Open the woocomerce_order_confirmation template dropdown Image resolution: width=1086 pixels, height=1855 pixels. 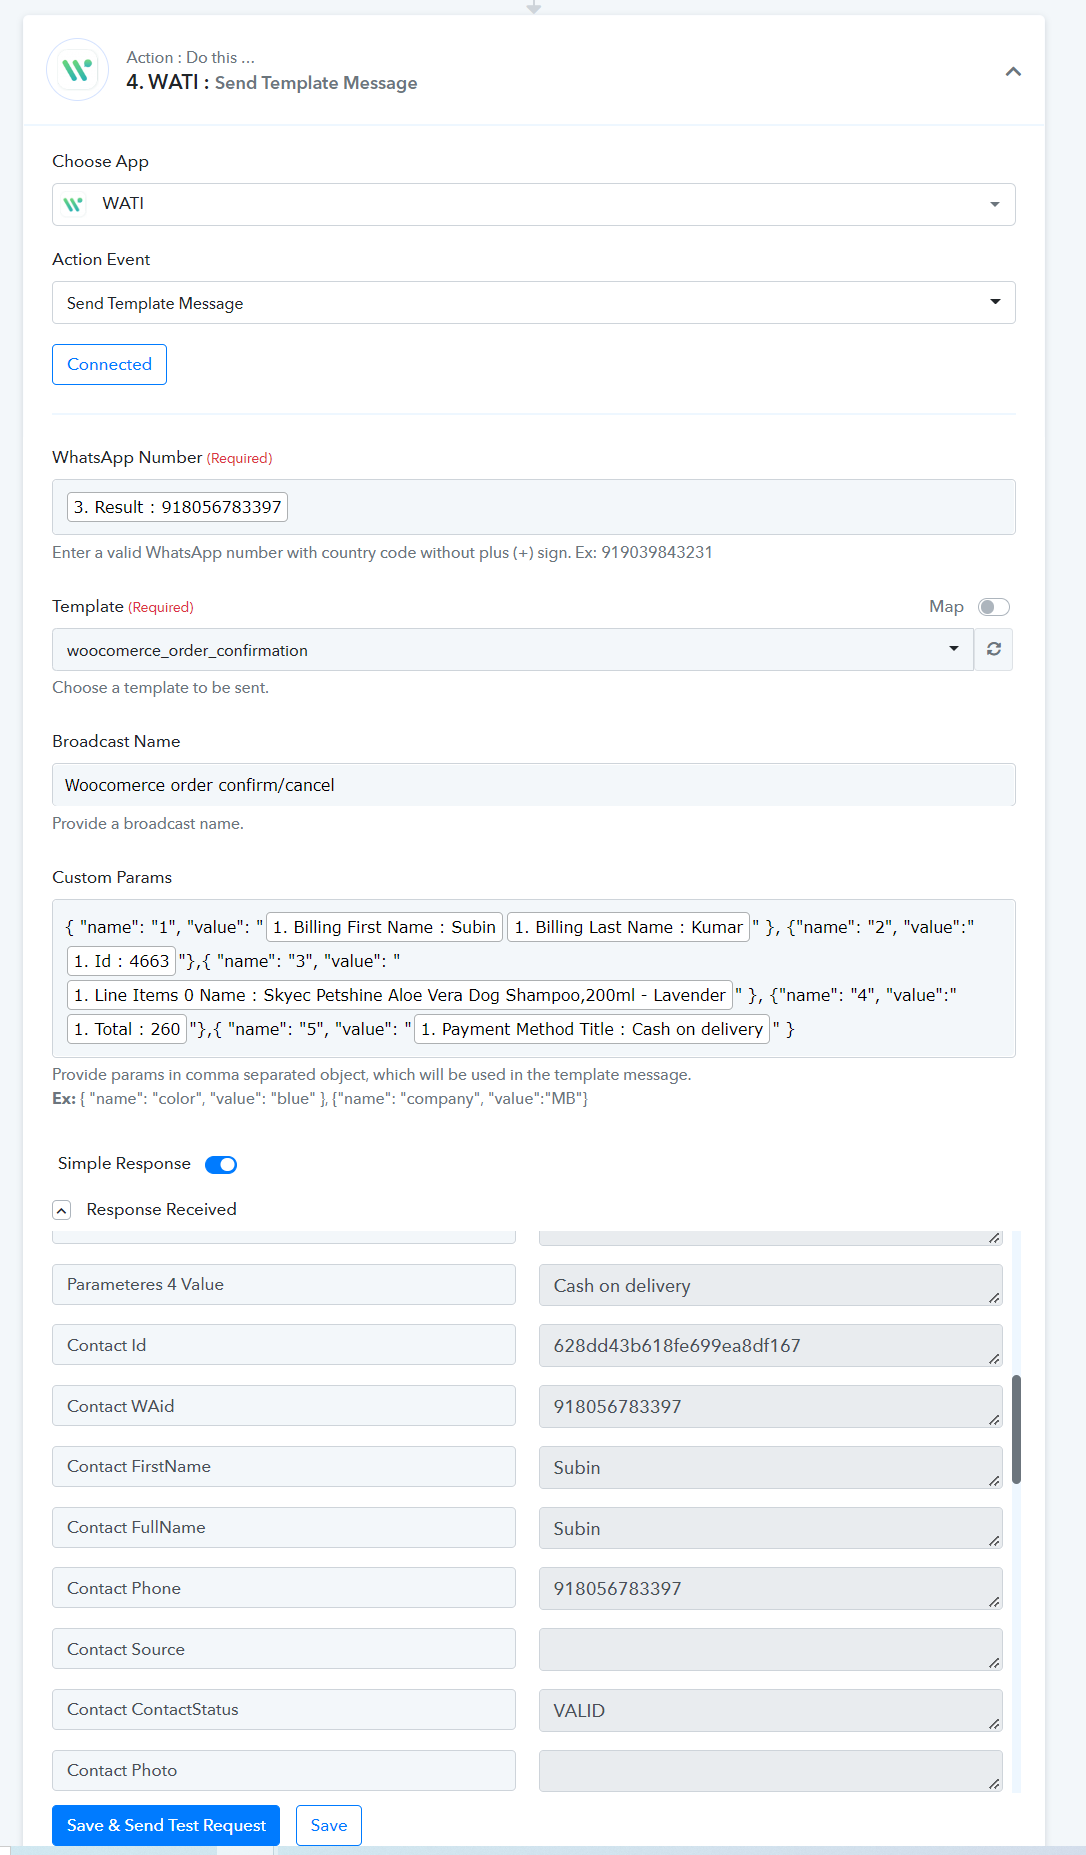[x=512, y=649]
